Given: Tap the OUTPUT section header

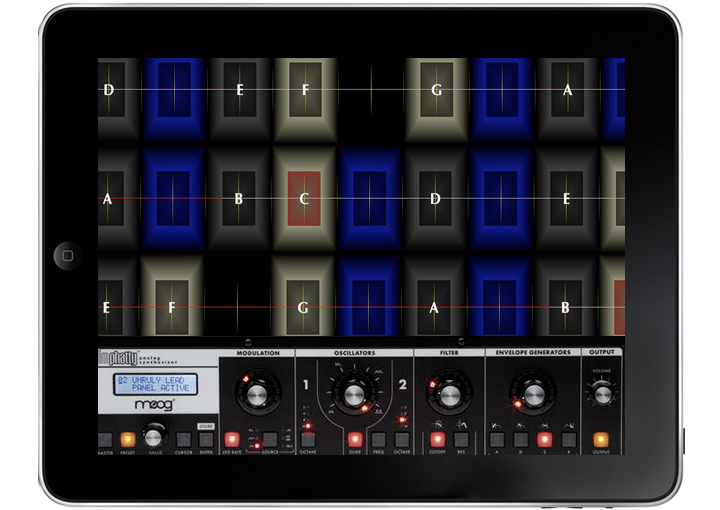Looking at the screenshot, I should pos(602,352).
